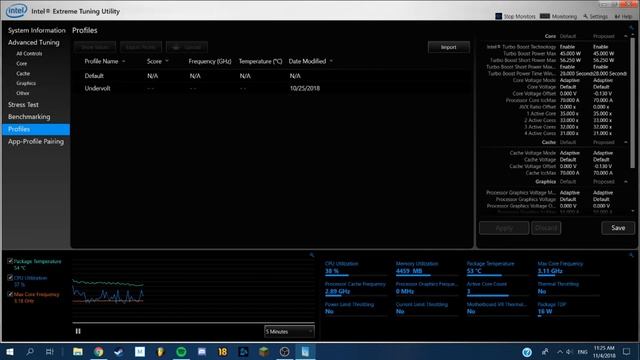This screenshot has width=640, height=360.
Task: Open the Help item in header
Action: pyautogui.click(x=624, y=16)
